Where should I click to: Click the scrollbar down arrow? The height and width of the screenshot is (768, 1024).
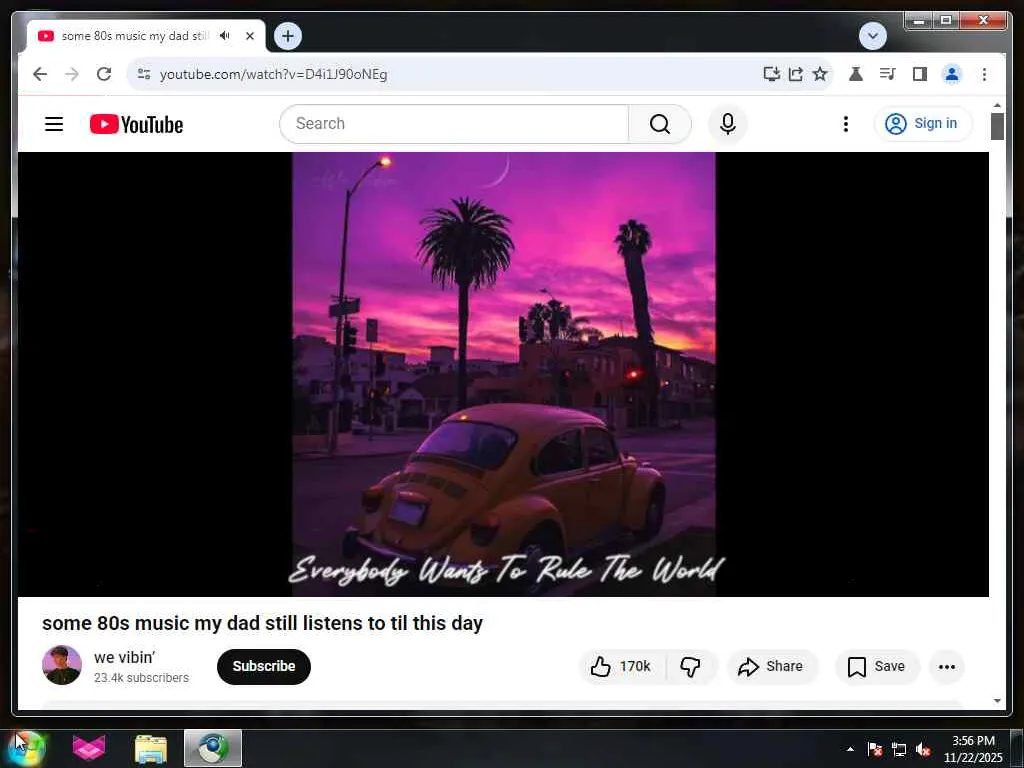[x=997, y=701]
